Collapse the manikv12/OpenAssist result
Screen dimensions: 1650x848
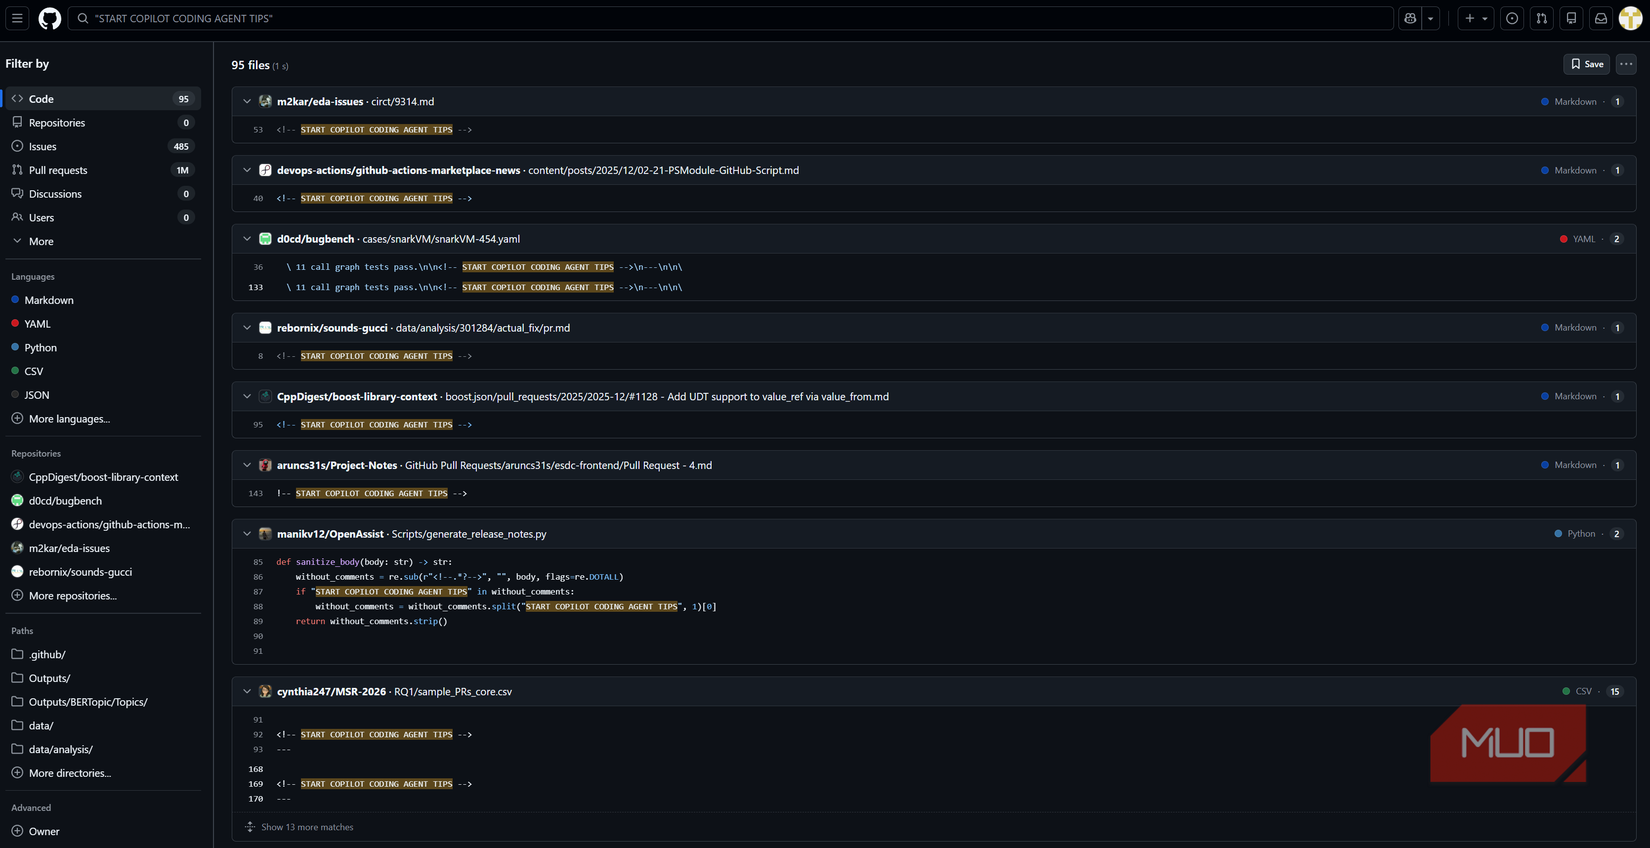click(x=247, y=534)
